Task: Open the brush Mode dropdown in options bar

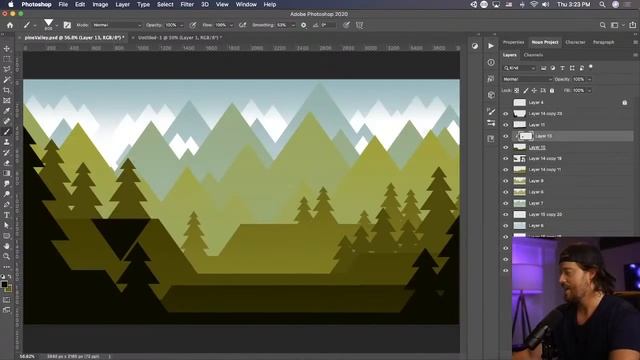Action: 117,25
